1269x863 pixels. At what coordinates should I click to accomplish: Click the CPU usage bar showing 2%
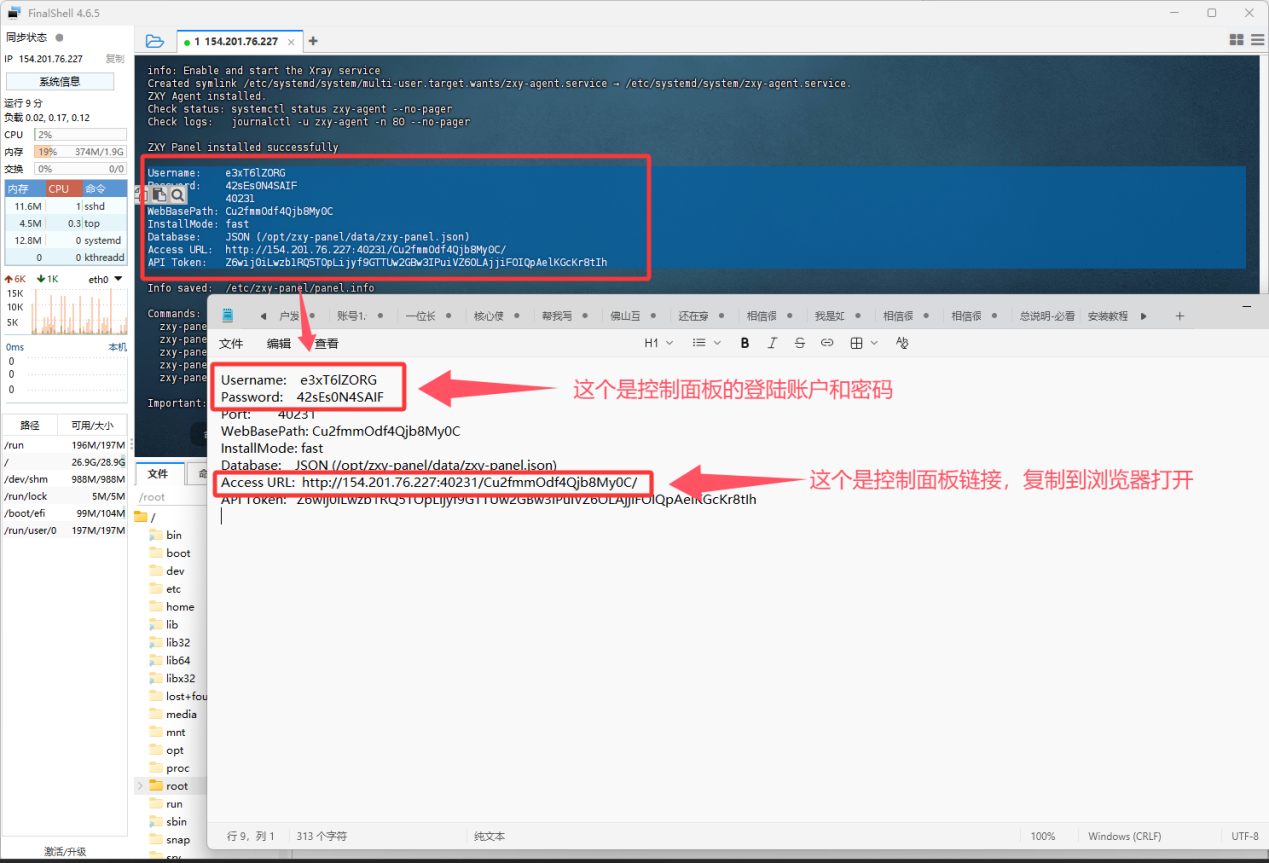click(80, 134)
